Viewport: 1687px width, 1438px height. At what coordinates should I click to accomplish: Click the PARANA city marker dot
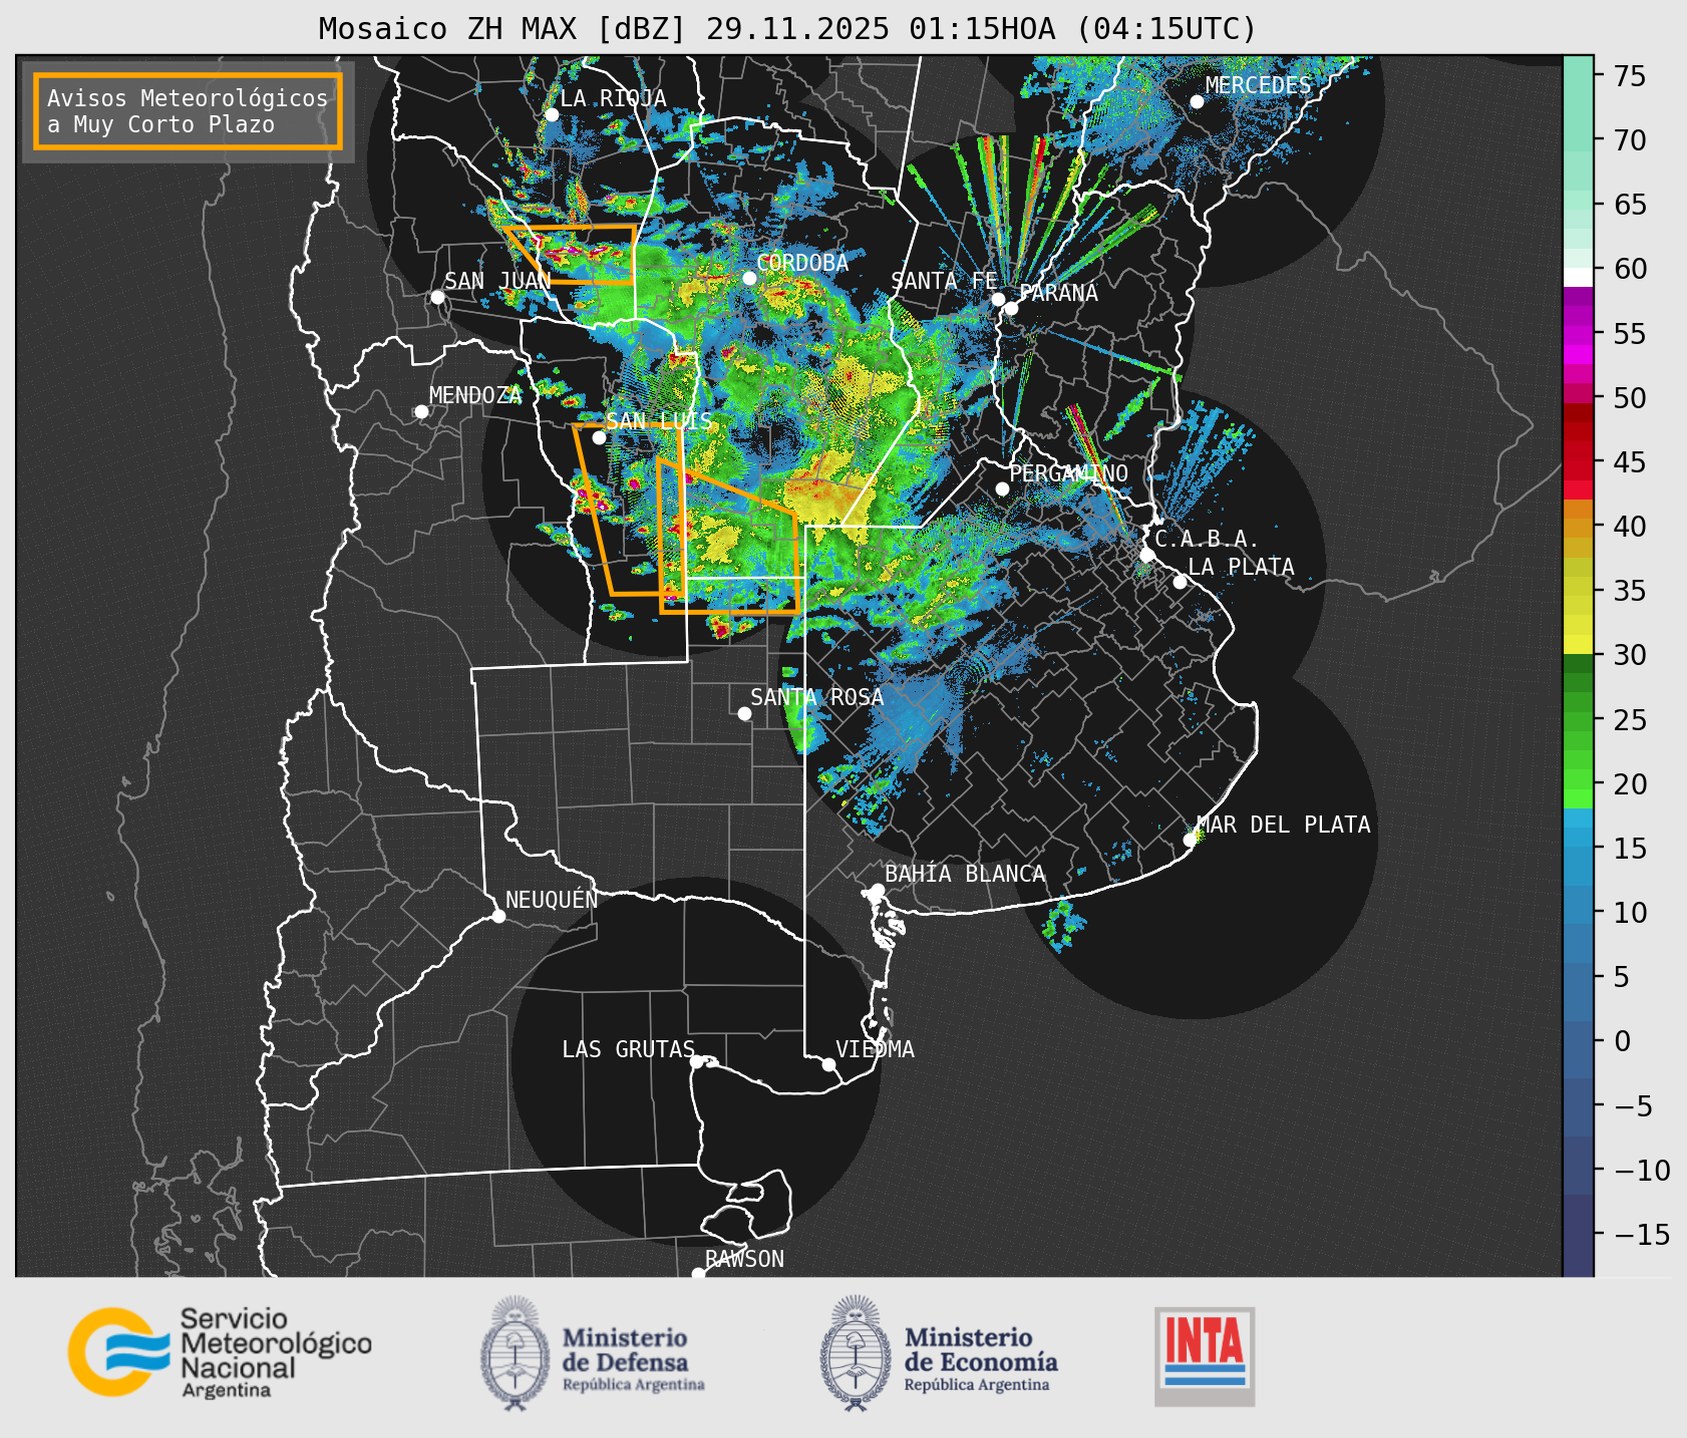point(1011,308)
